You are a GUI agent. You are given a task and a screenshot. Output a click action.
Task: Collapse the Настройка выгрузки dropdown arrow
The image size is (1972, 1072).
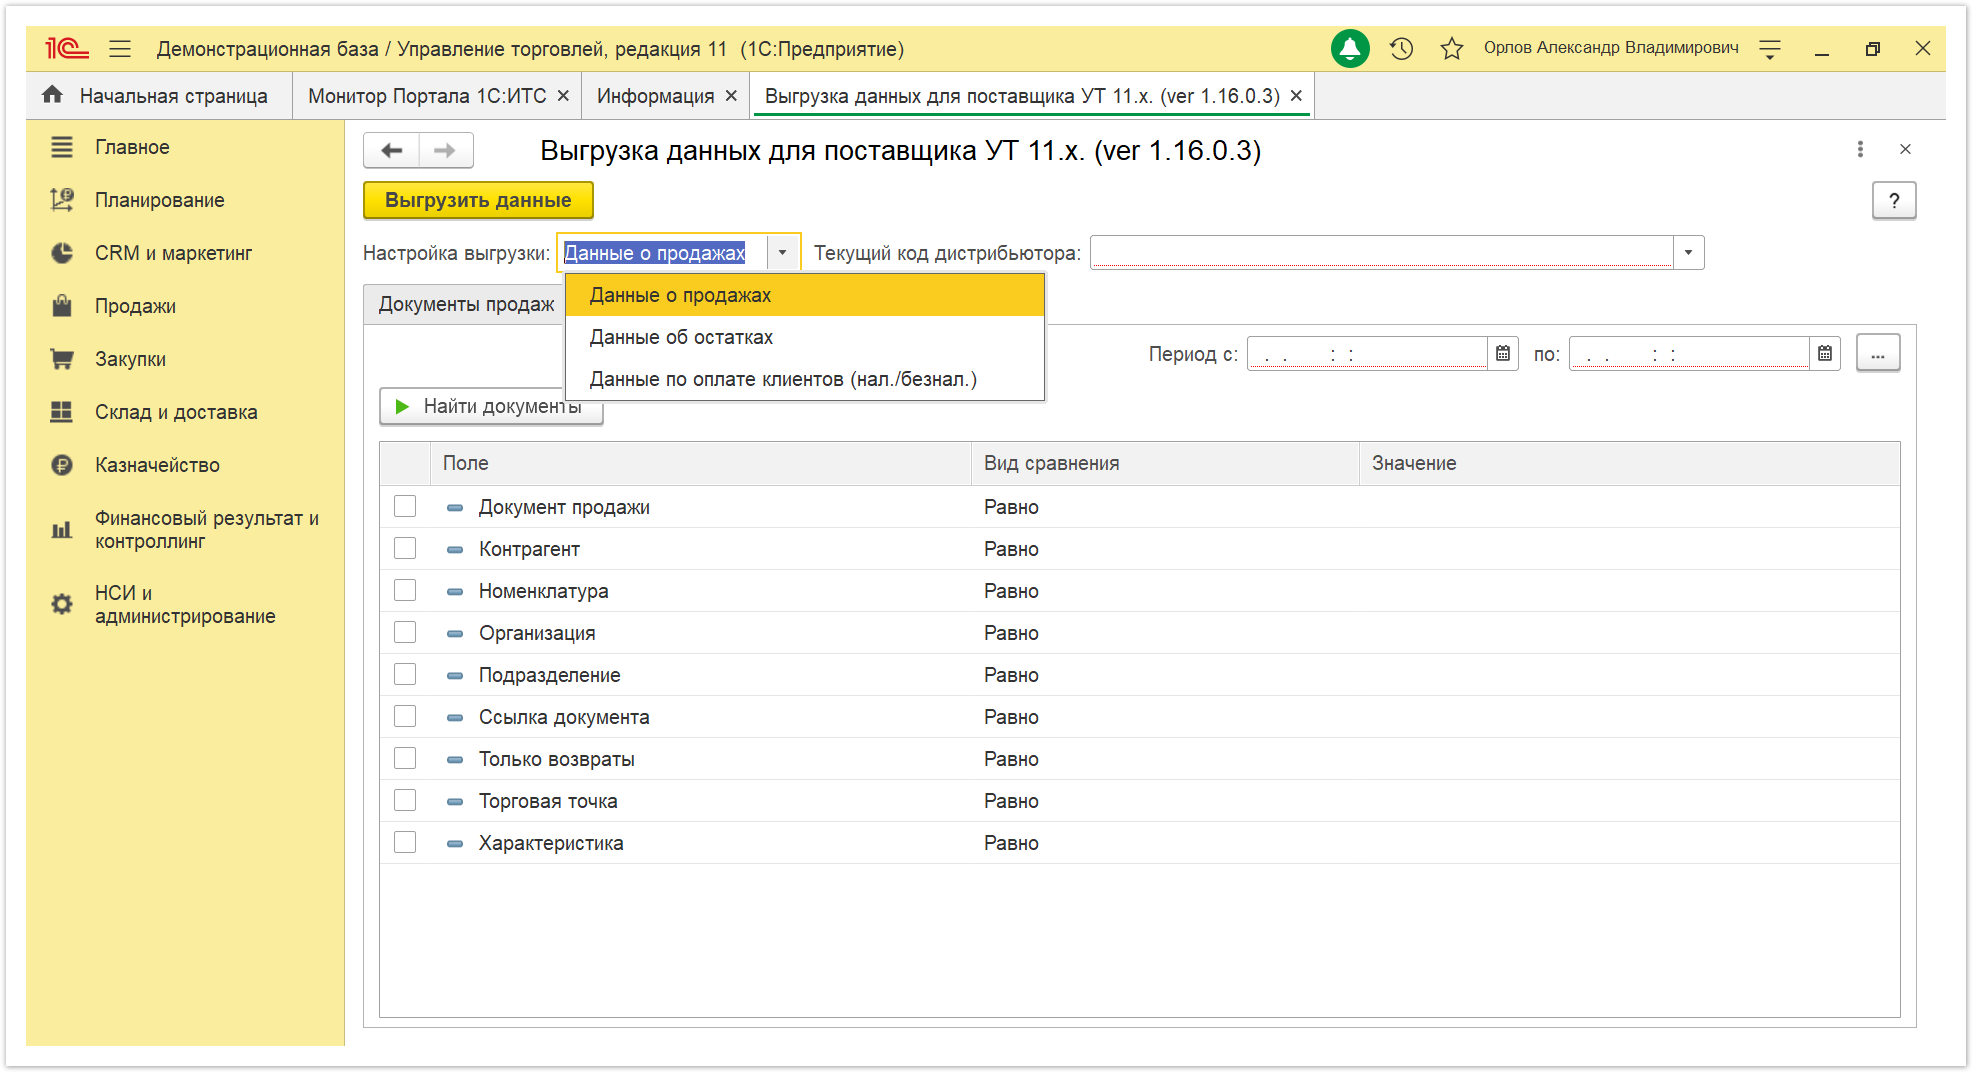pyautogui.click(x=783, y=253)
